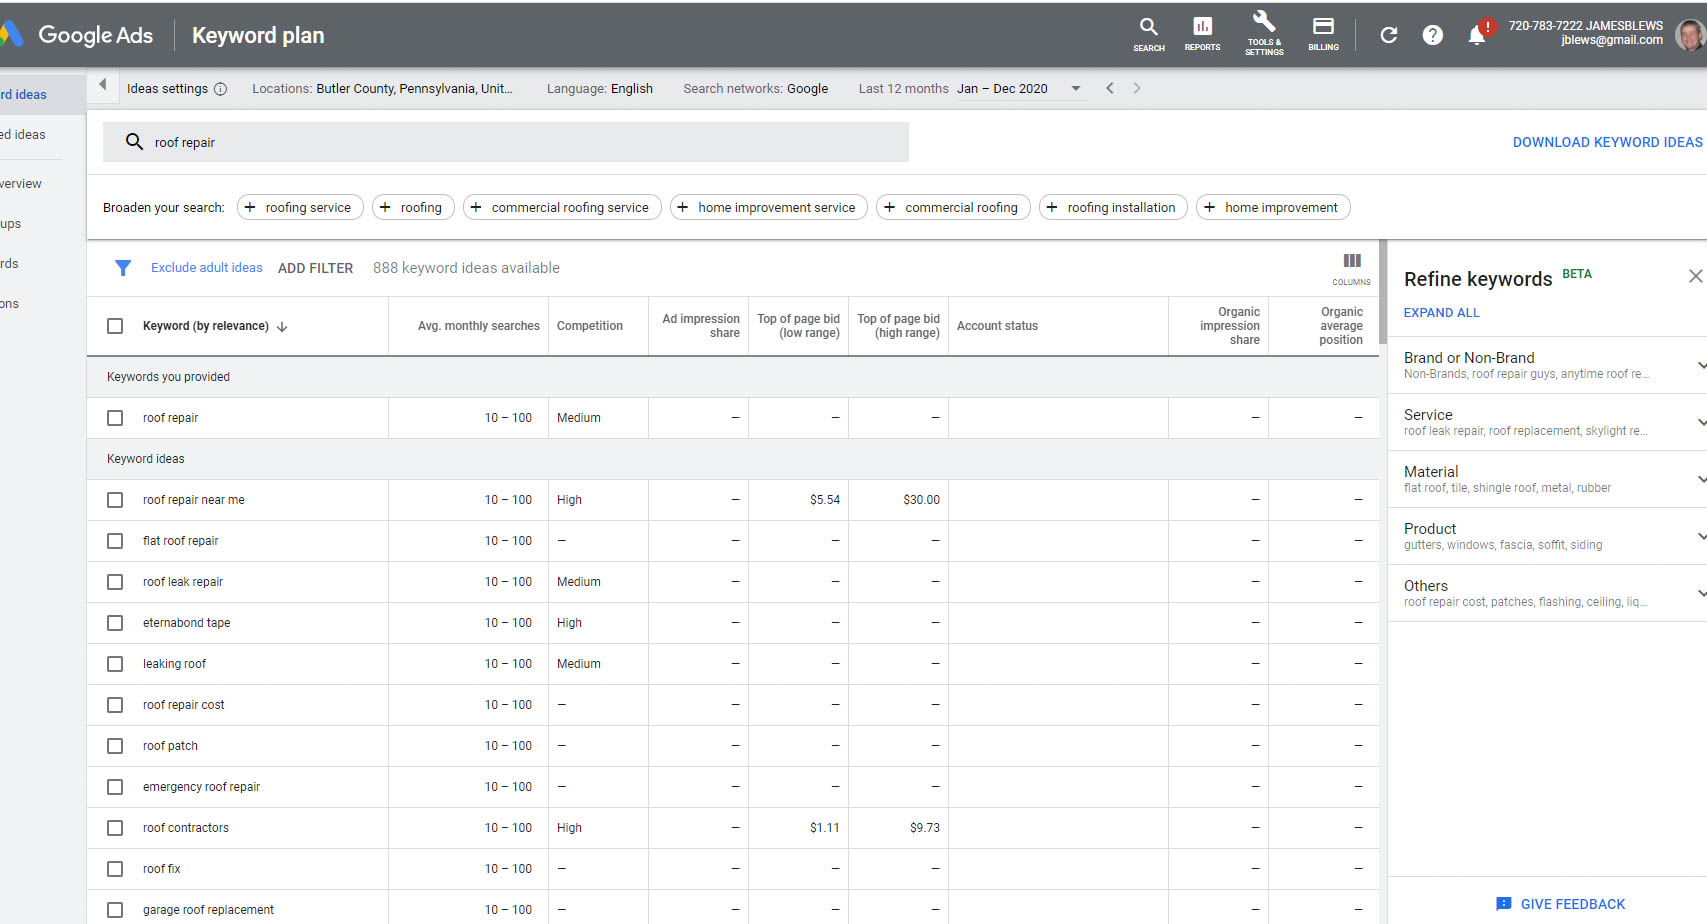Click Download Keyword Ideas
1707x924 pixels.
1607,142
